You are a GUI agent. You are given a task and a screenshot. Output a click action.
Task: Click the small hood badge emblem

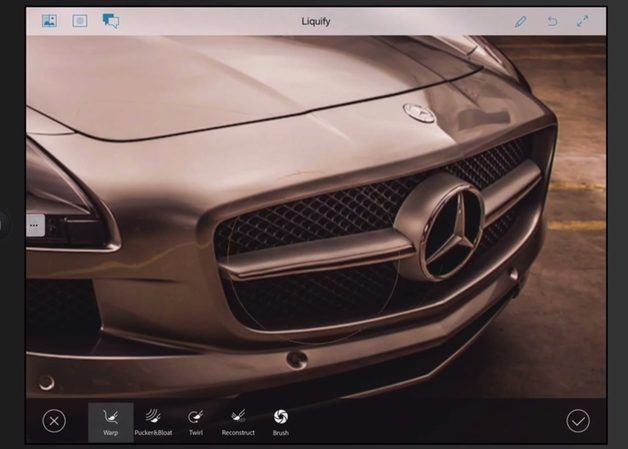pyautogui.click(x=419, y=113)
